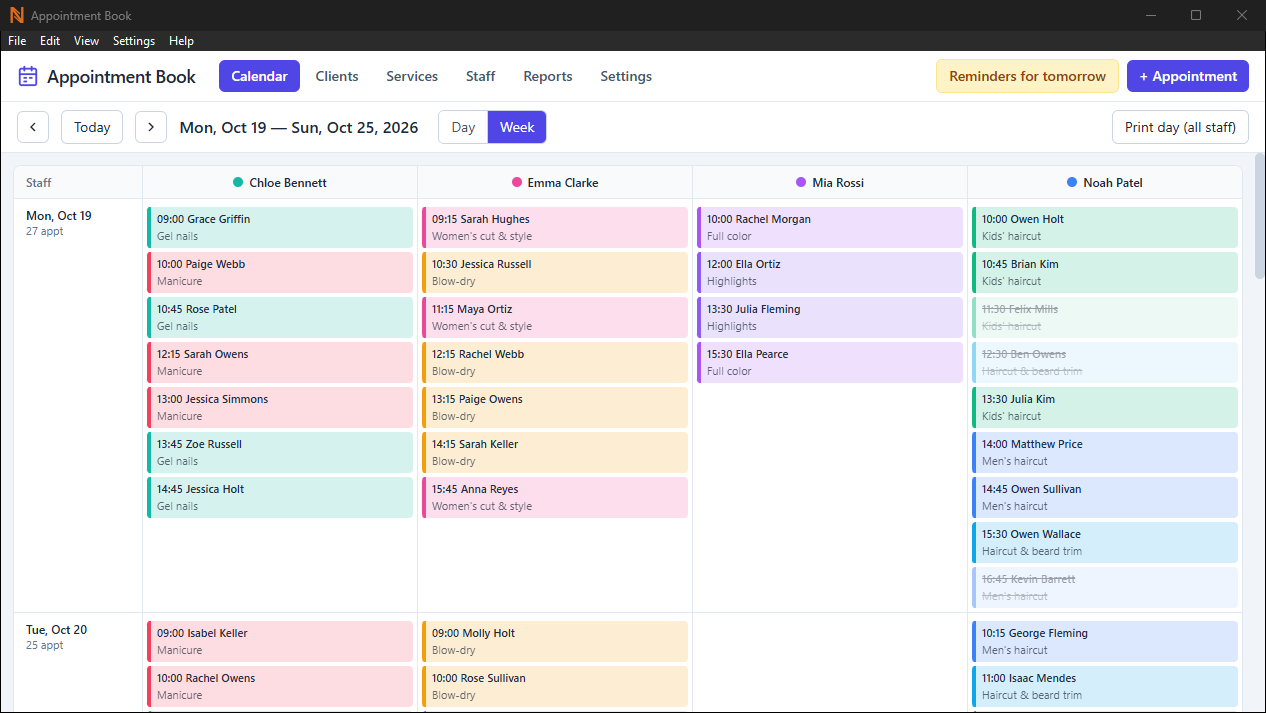Click Chloe Bennett's teal color dot
The height and width of the screenshot is (713, 1266).
[x=238, y=183]
